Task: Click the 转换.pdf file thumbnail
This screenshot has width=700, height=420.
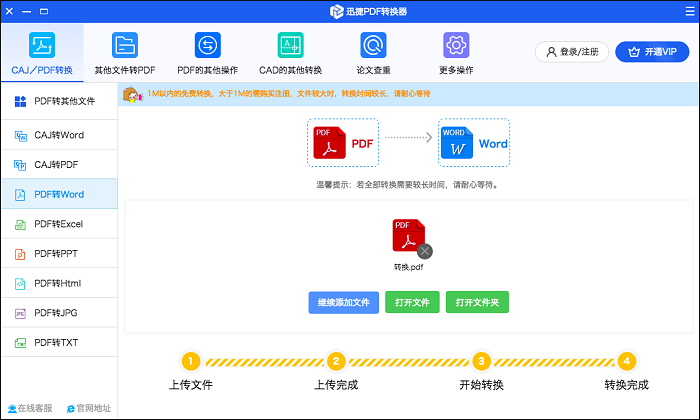Action: tap(407, 238)
